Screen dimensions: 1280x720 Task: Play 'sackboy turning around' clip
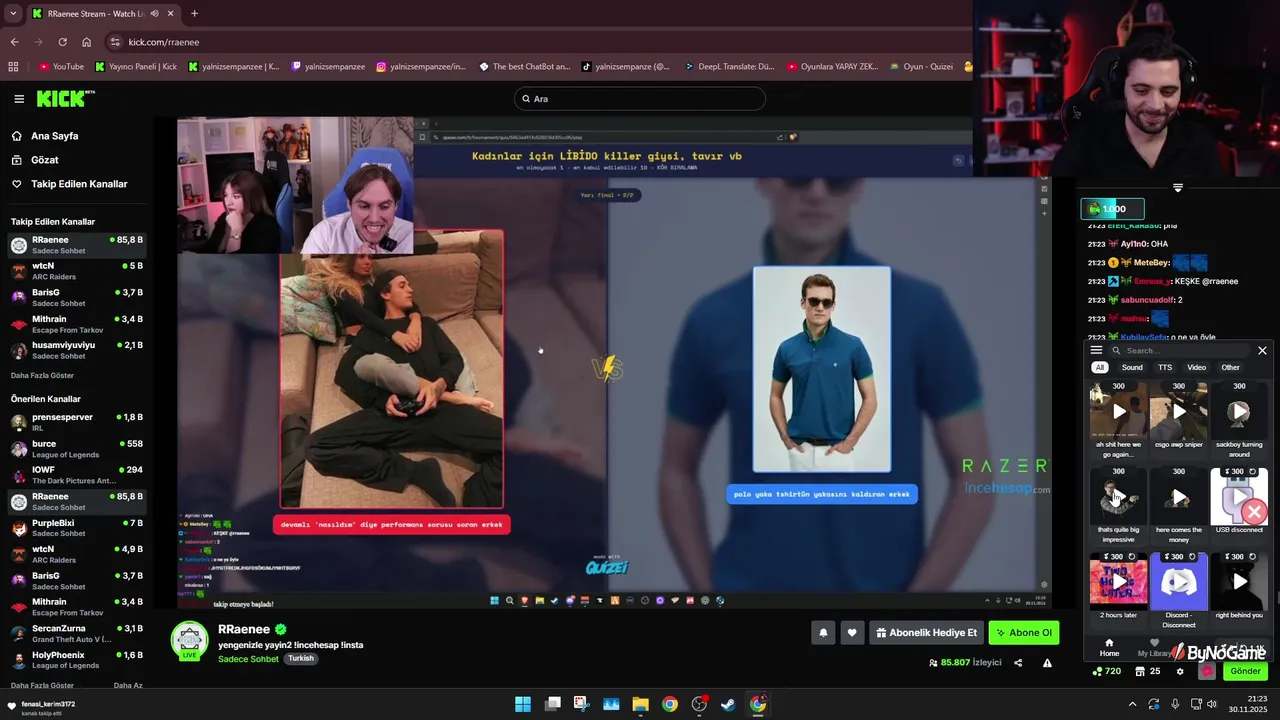(x=1239, y=411)
